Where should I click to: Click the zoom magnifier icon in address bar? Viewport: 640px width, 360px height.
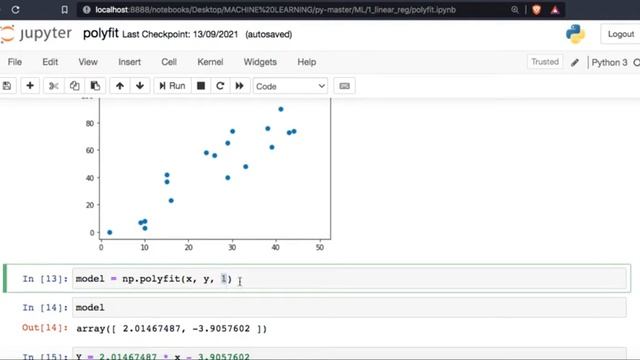click(515, 9)
